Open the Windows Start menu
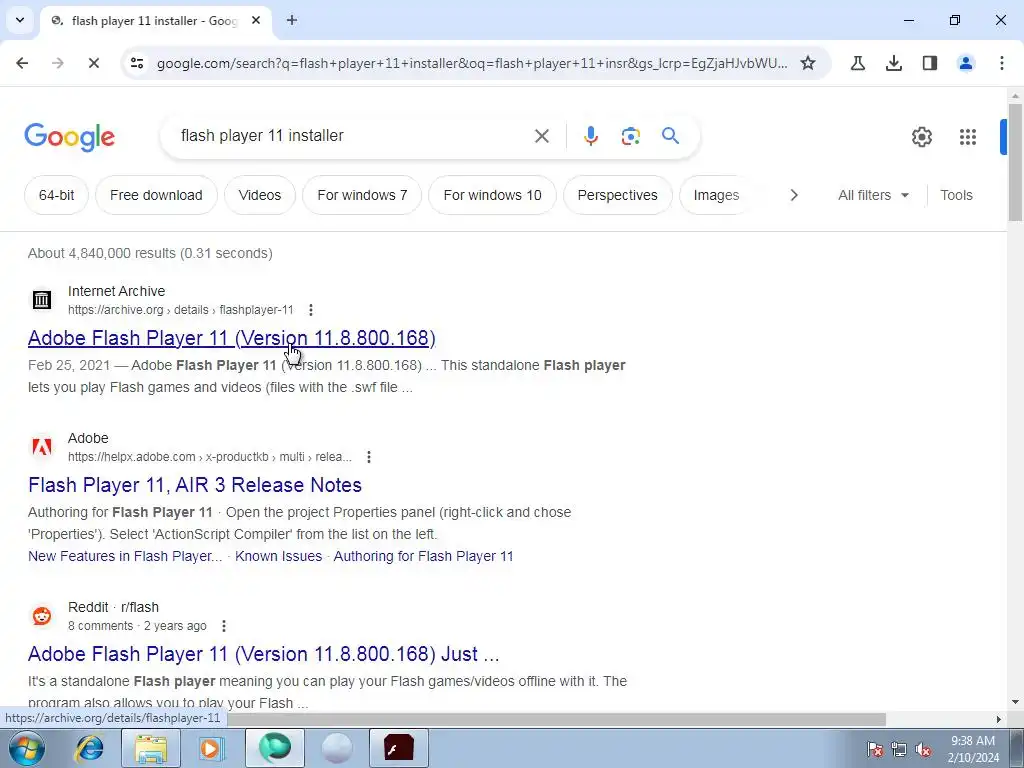This screenshot has height=768, width=1024. [27, 748]
